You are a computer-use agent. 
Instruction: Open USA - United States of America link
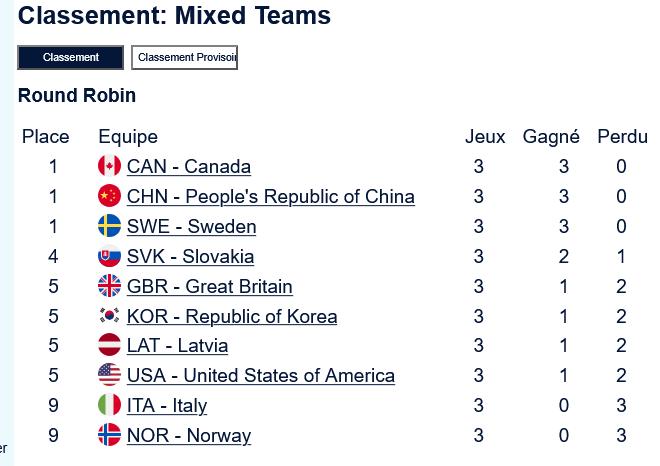click(x=260, y=377)
